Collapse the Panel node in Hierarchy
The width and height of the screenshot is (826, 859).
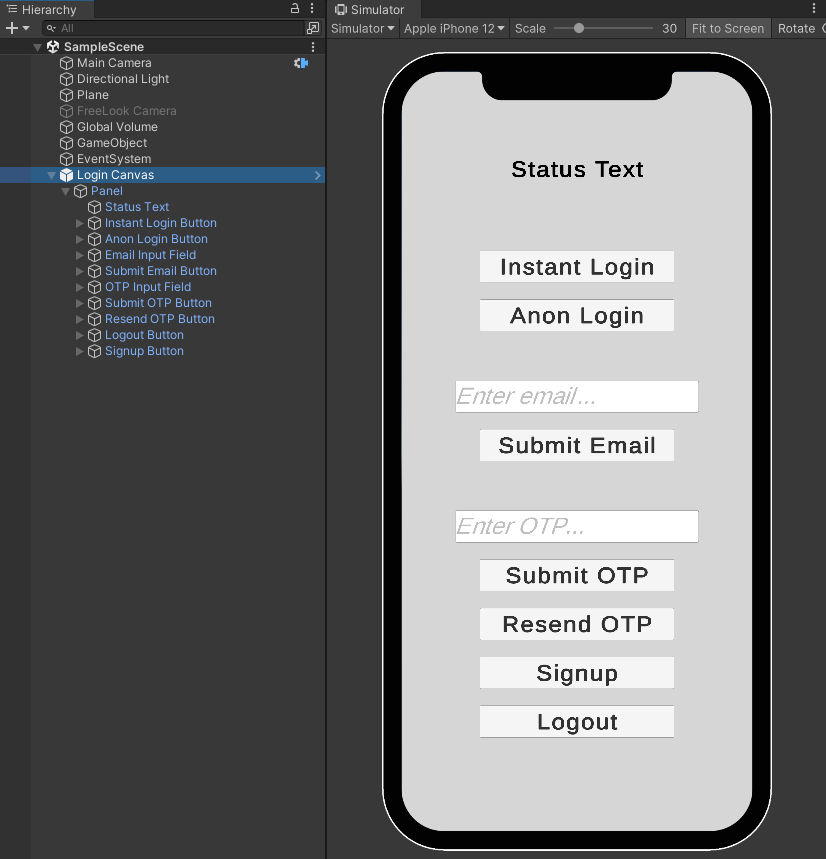point(65,191)
